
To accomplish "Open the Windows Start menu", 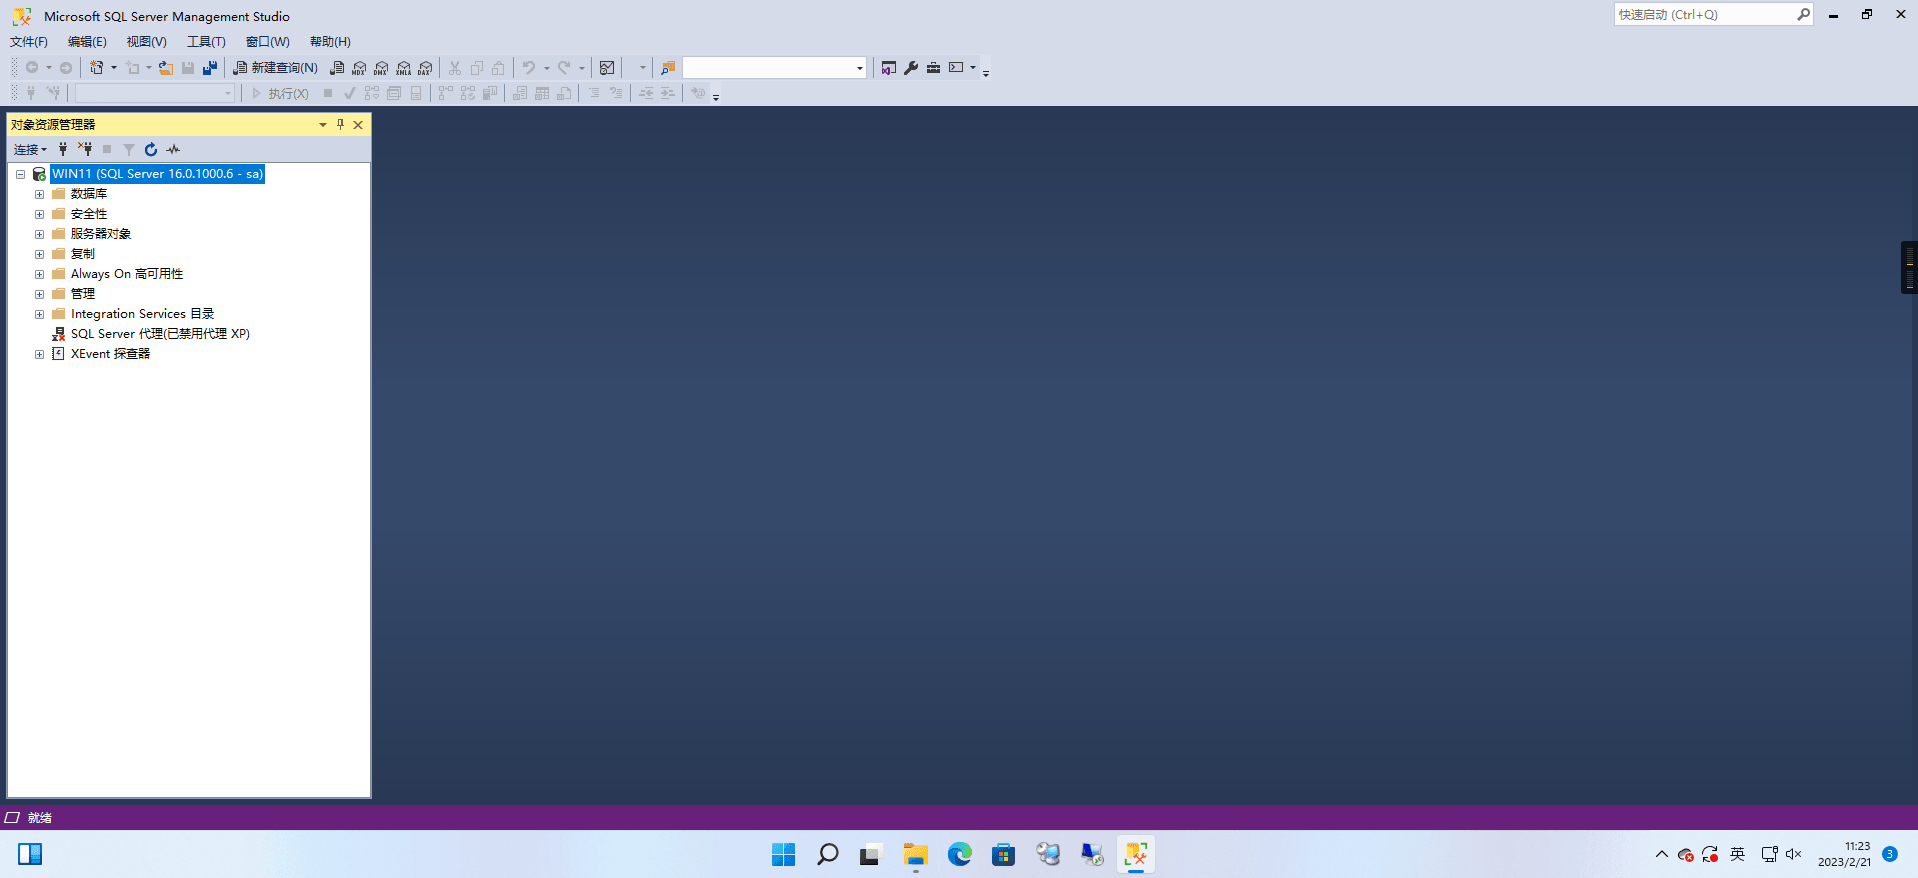I will point(783,854).
